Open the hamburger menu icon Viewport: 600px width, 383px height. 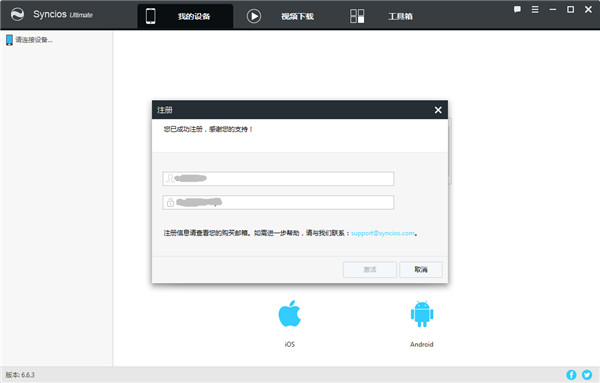[535, 10]
